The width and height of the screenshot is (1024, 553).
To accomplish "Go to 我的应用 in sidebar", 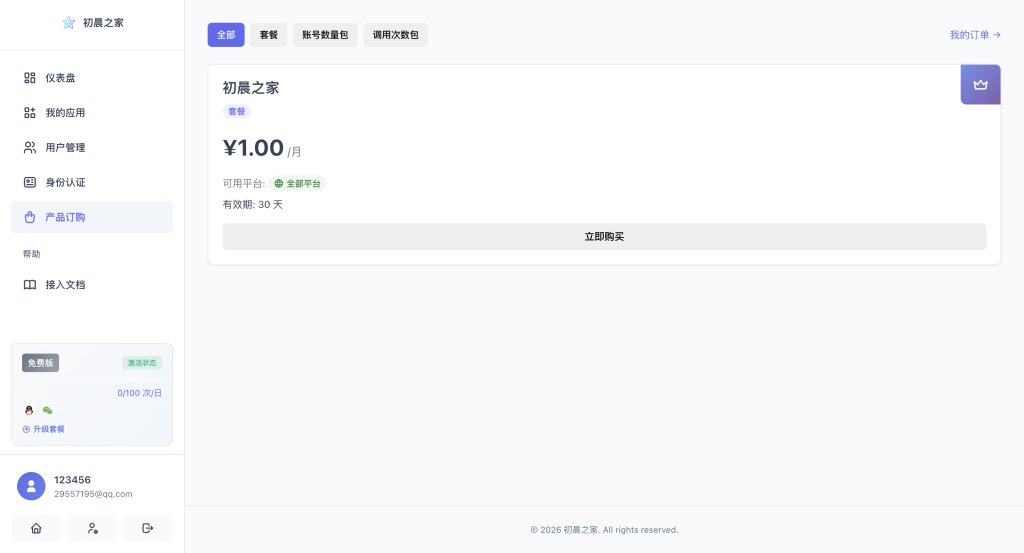I will (x=92, y=113).
